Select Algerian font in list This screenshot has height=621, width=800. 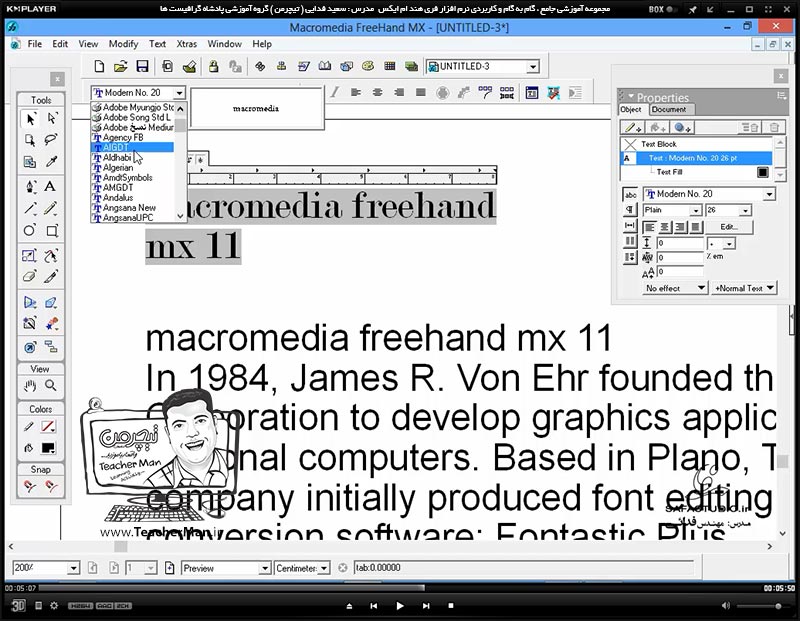(132, 167)
